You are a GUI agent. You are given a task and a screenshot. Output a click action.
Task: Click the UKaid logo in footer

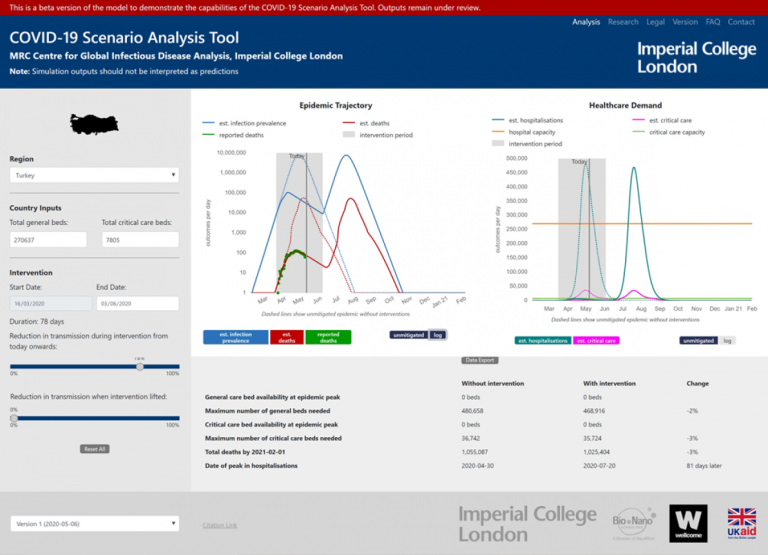[x=741, y=523]
